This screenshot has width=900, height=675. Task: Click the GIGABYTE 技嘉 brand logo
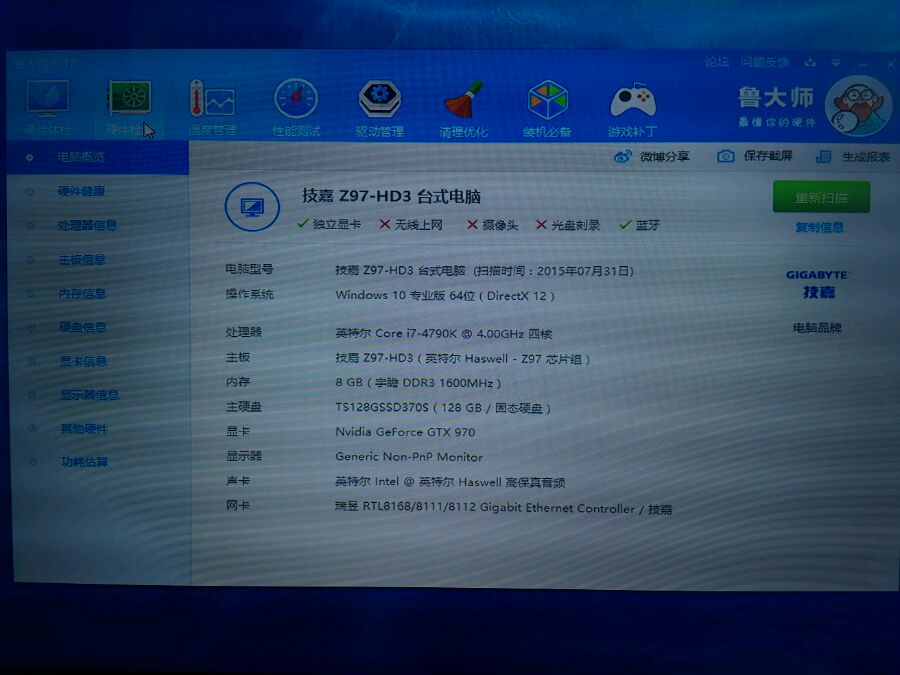pyautogui.click(x=818, y=284)
